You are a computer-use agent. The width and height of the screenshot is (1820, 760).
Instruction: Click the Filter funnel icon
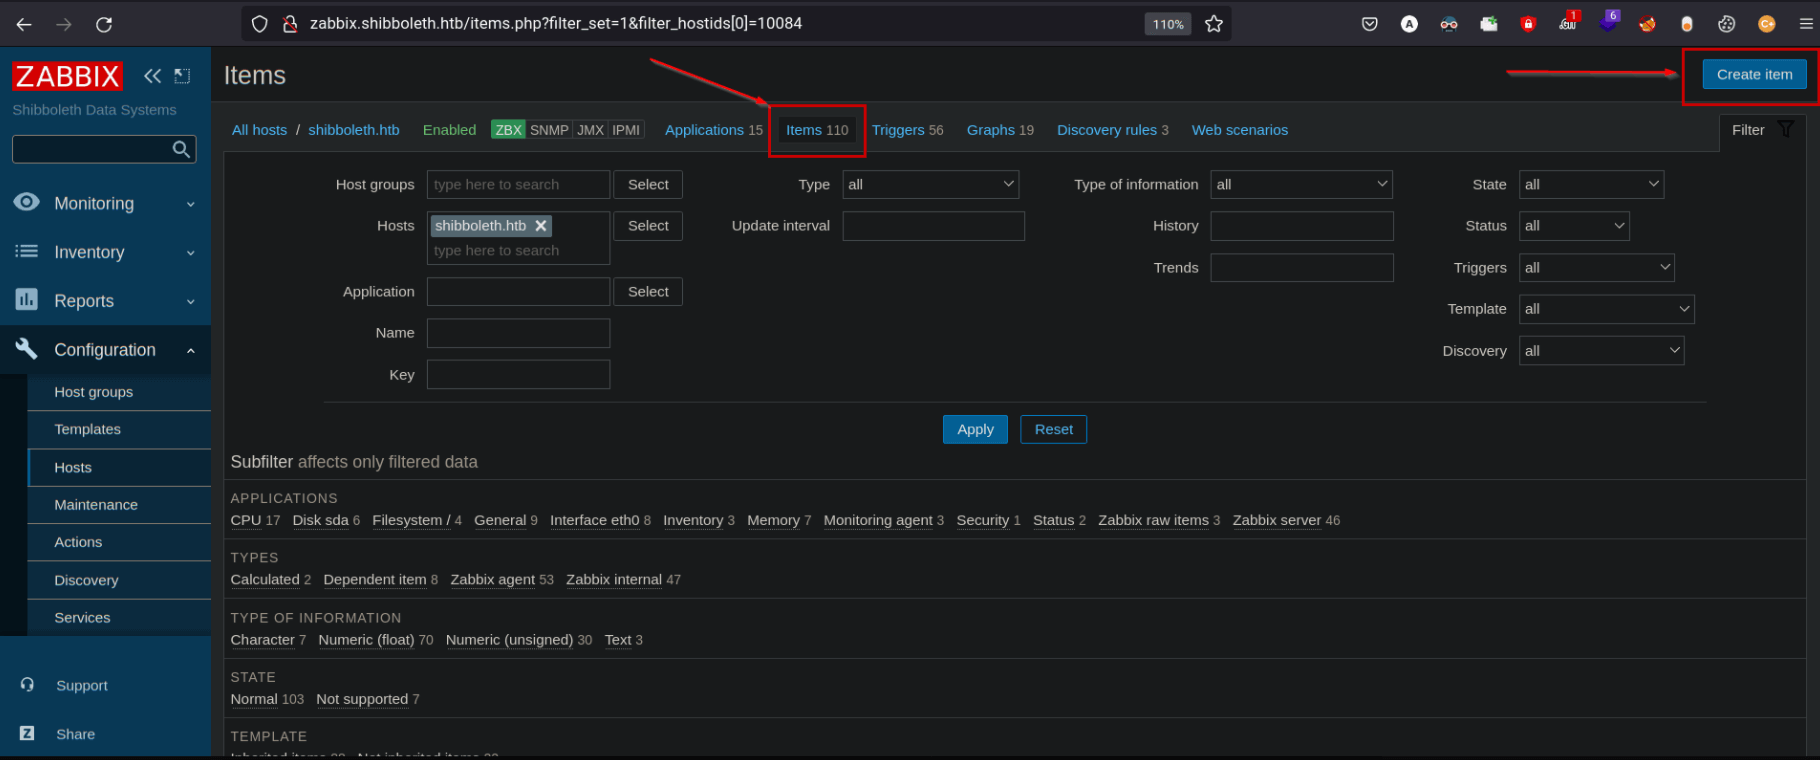1786,129
